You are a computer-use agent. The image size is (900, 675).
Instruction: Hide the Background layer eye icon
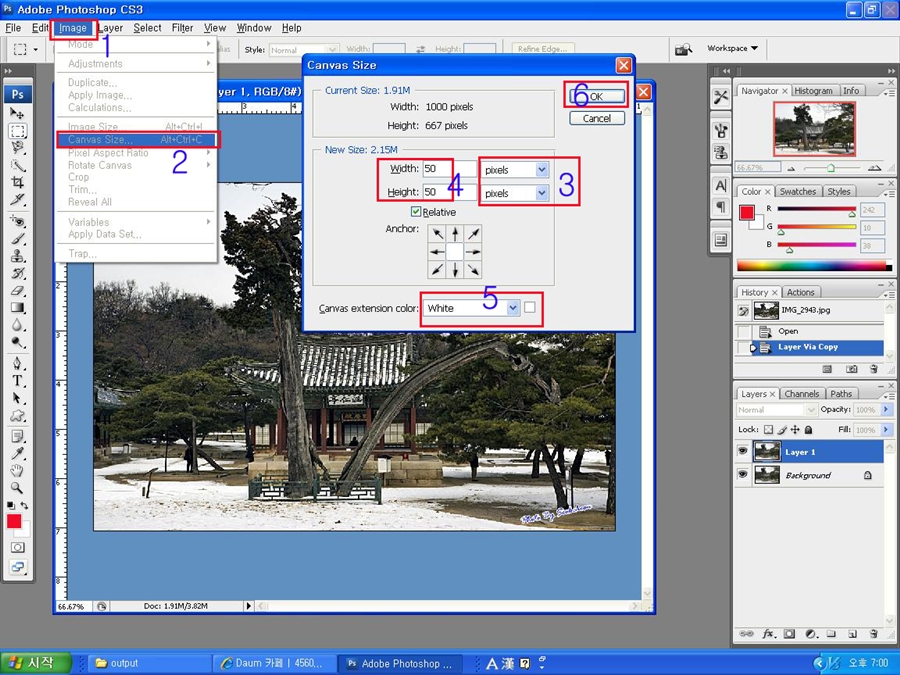click(x=743, y=475)
